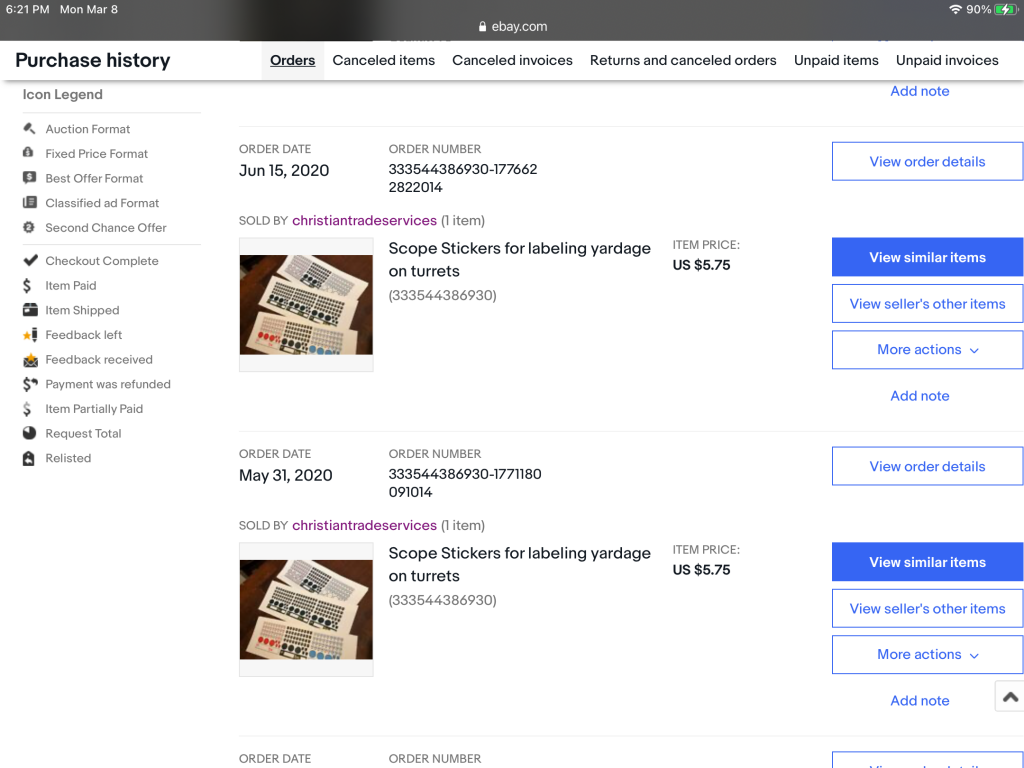Click the Item Paid dollar icon
This screenshot has height=768, width=1024.
tap(27, 285)
